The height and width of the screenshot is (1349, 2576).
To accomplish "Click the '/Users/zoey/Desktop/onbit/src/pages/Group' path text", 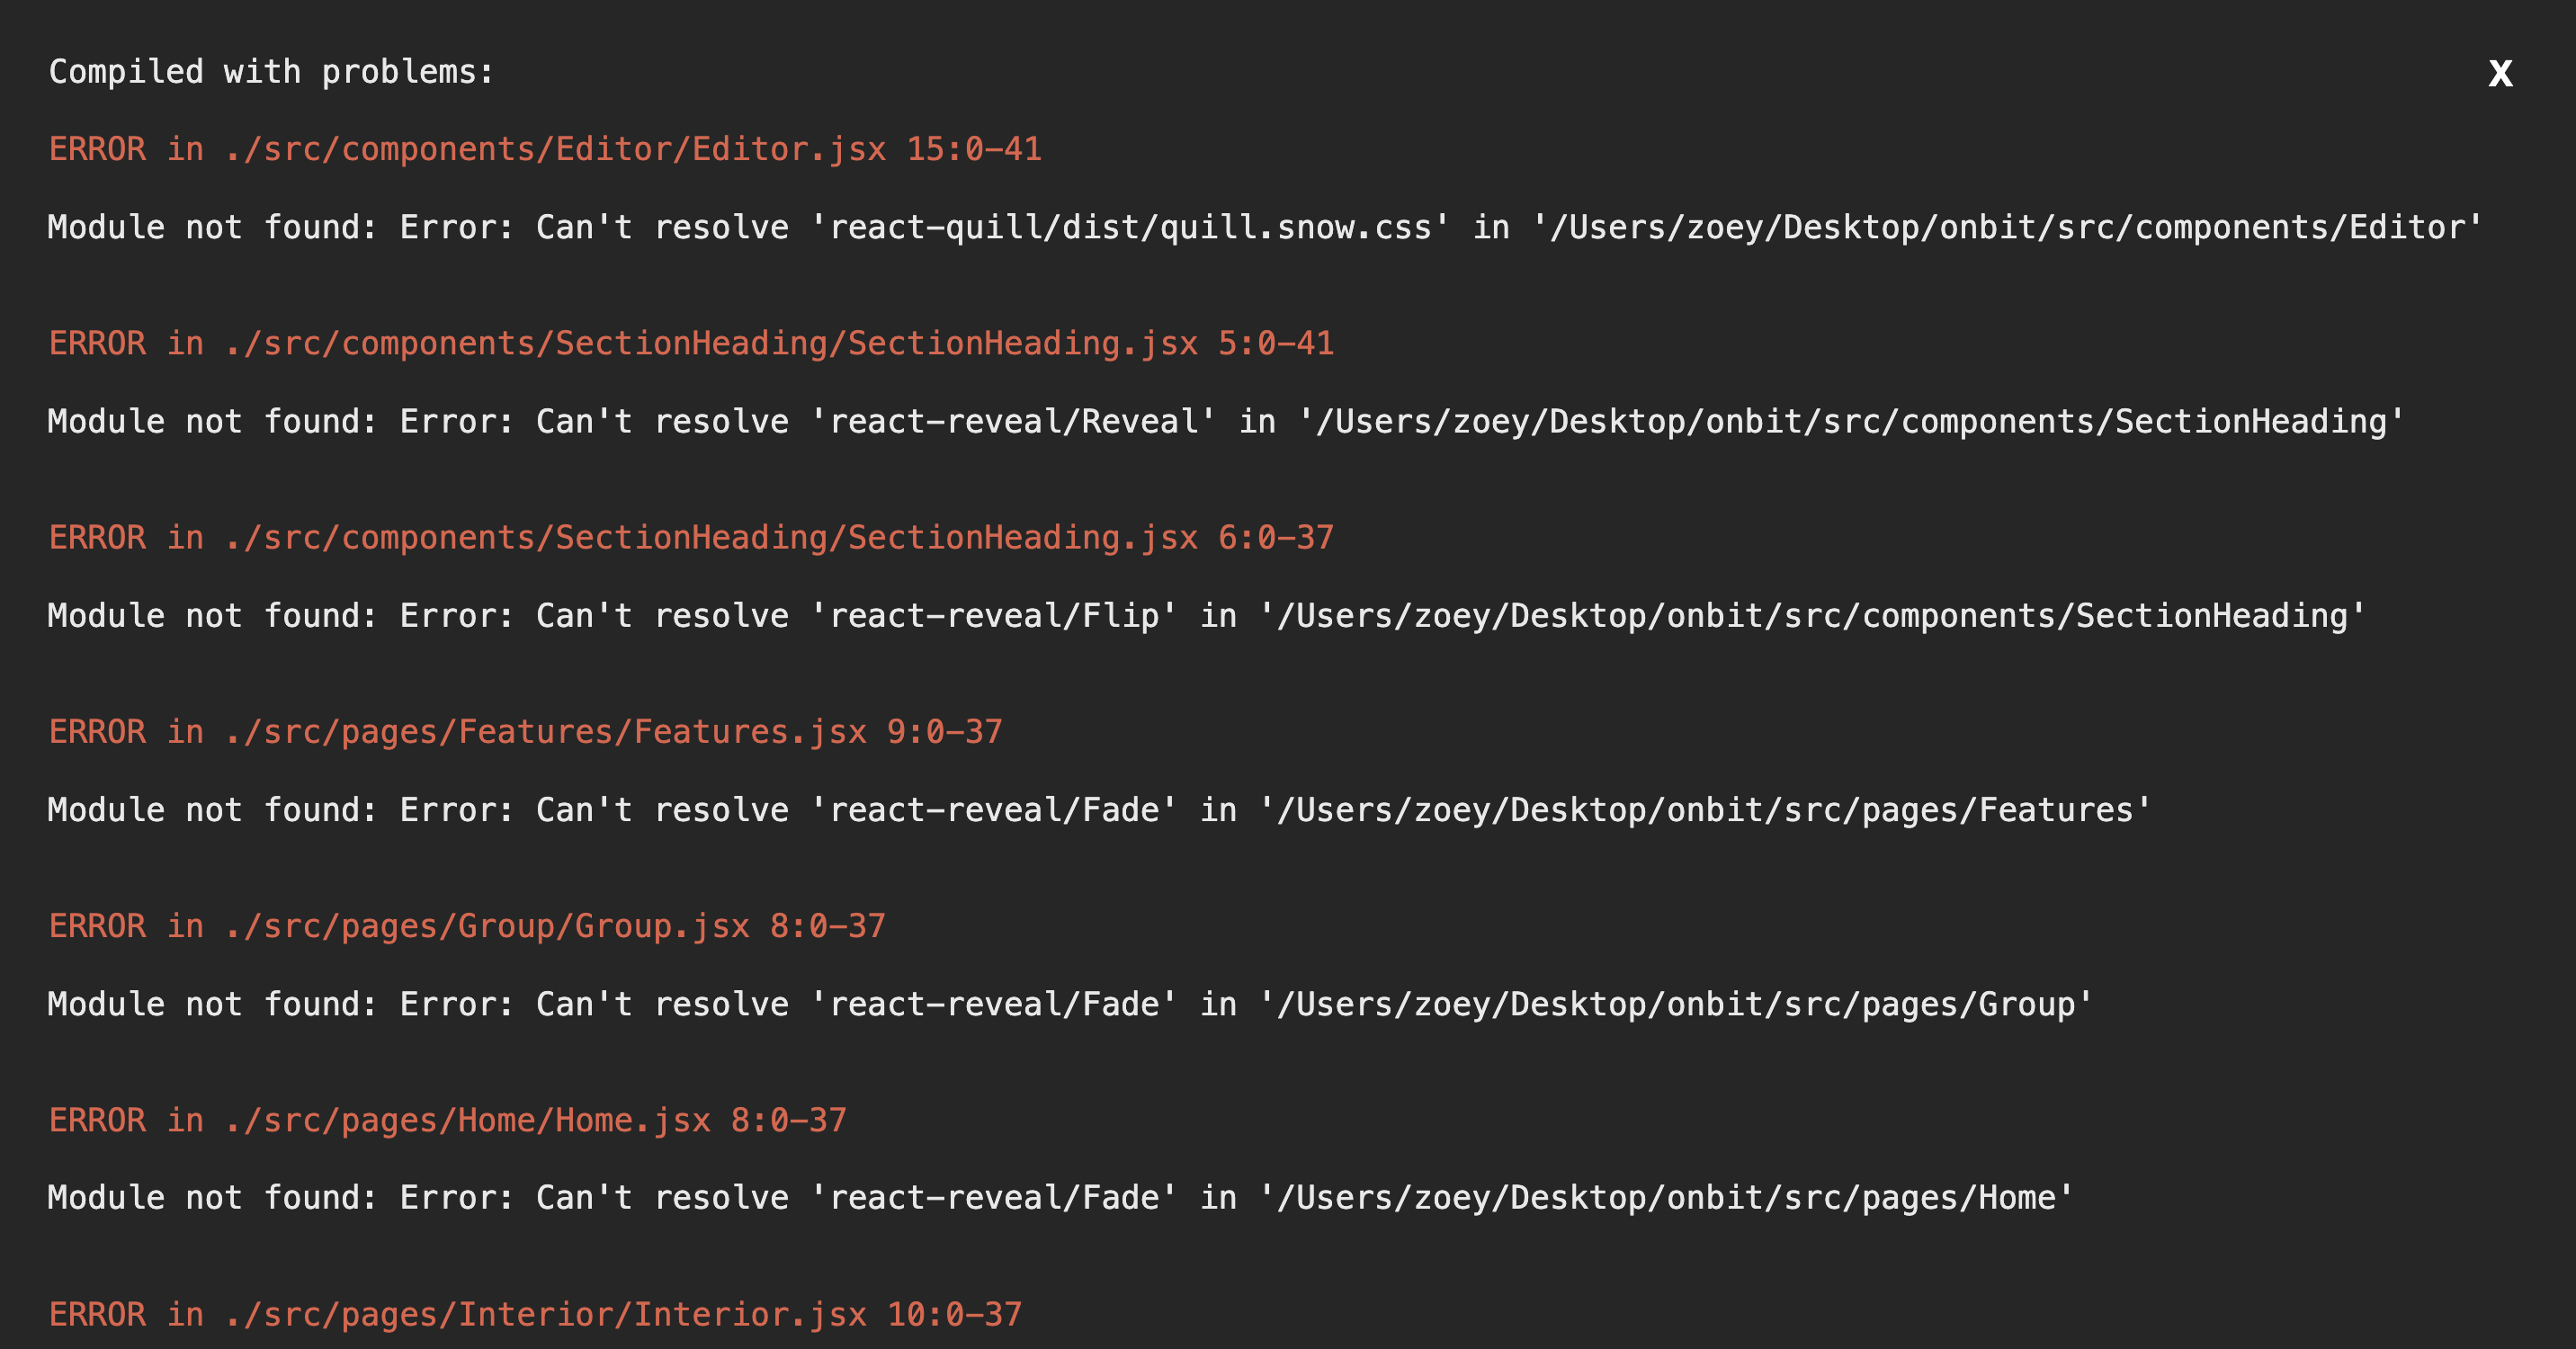I will 1677,1003.
